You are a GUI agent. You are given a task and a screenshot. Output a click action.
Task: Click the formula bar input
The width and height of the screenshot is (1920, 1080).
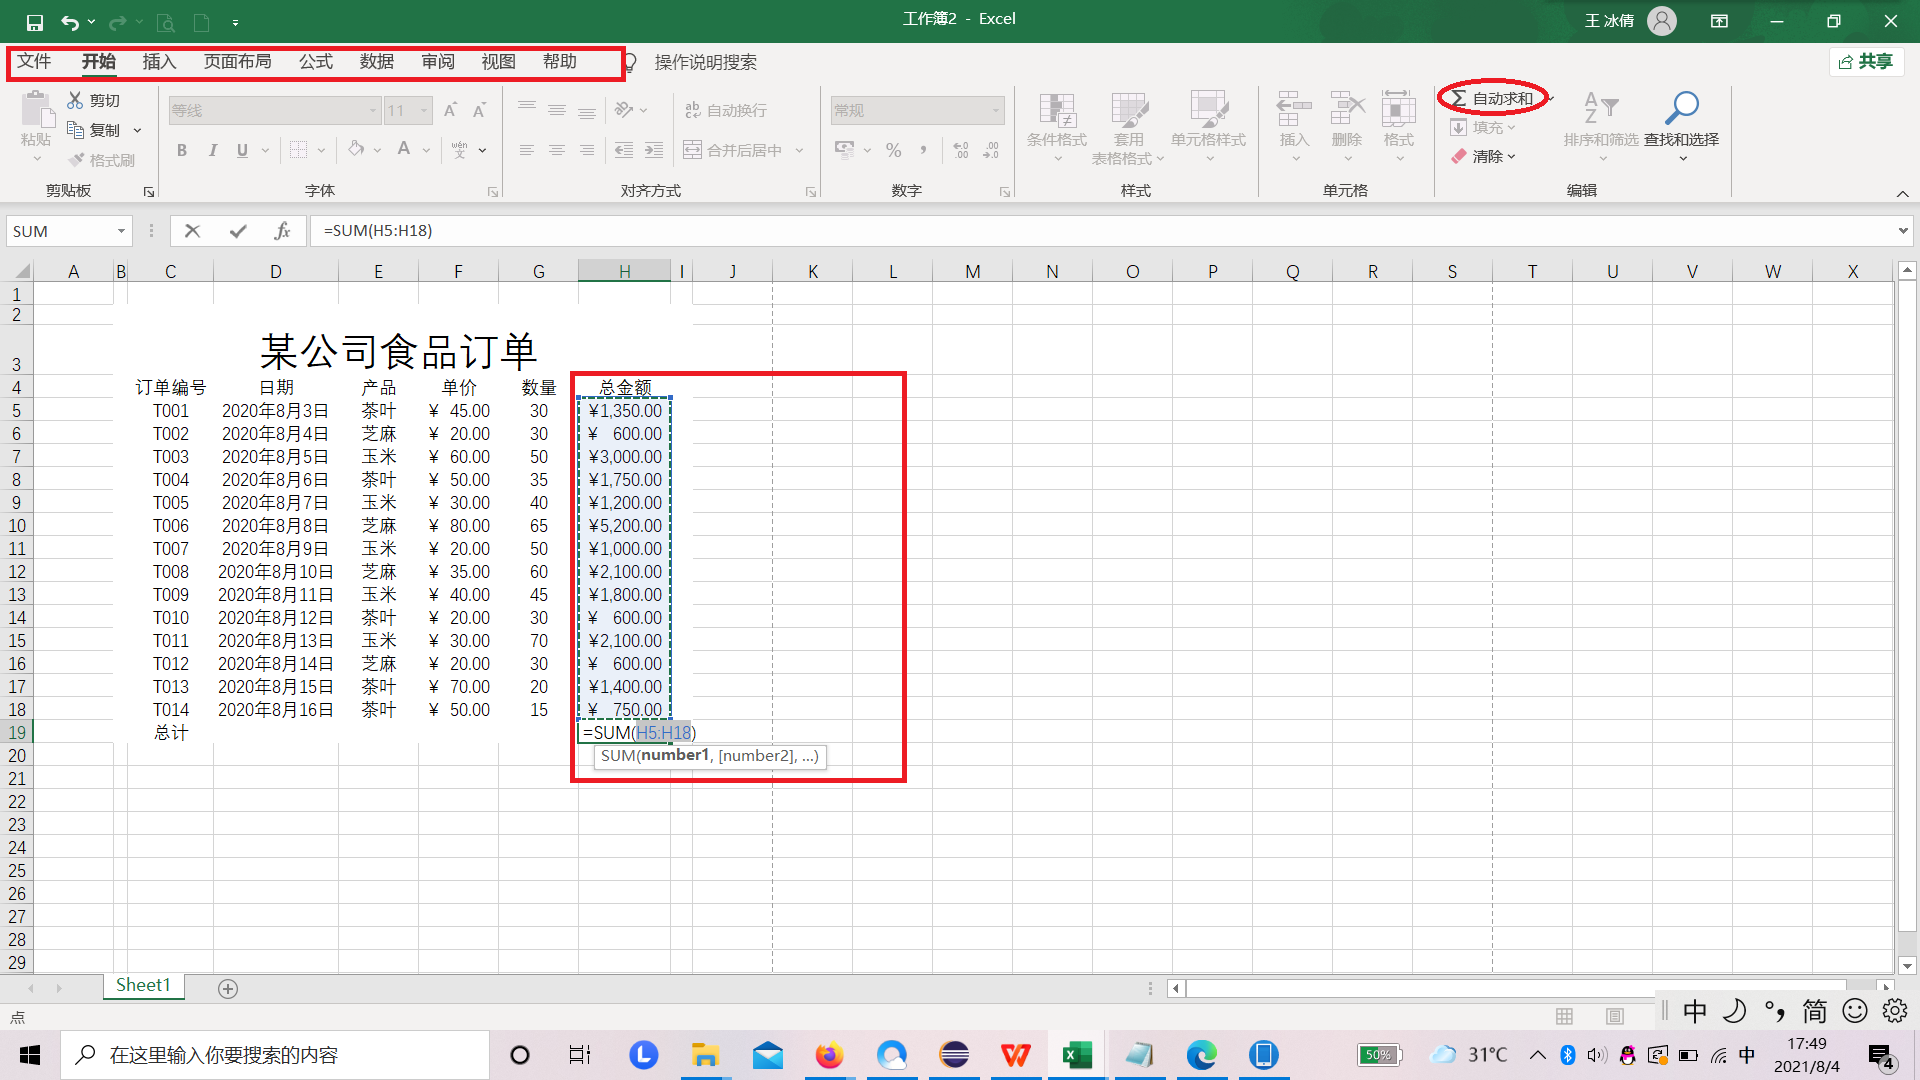point(1100,231)
